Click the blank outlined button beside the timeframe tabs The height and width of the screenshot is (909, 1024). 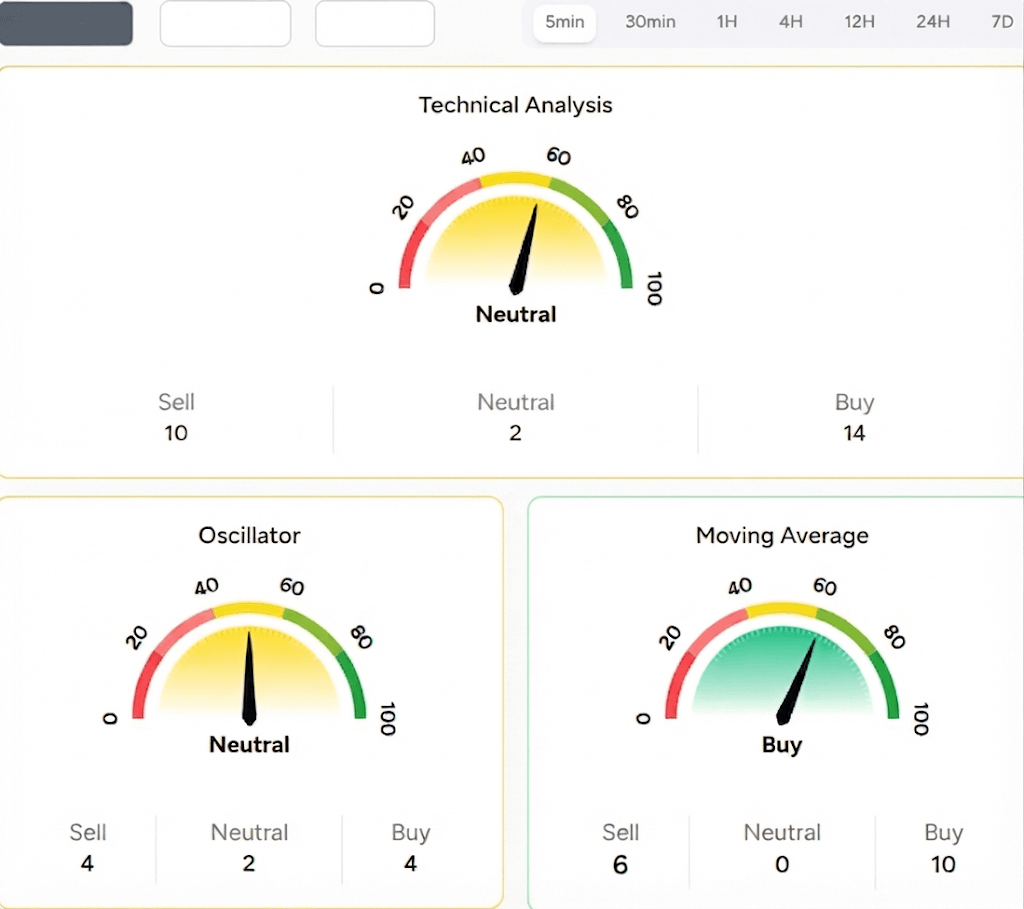point(375,24)
